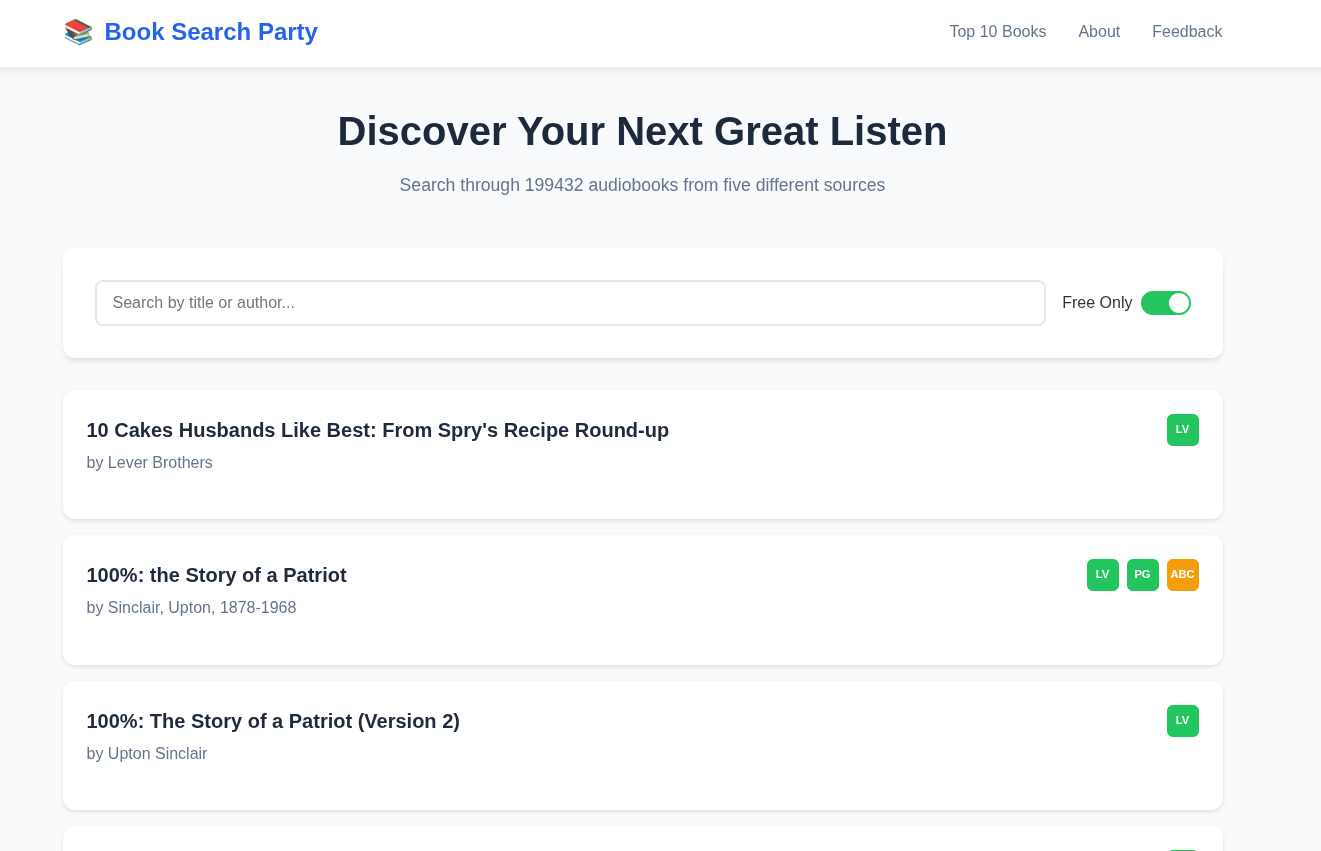Open Top 10 Books
Image resolution: width=1321 pixels, height=851 pixels.
(x=997, y=31)
